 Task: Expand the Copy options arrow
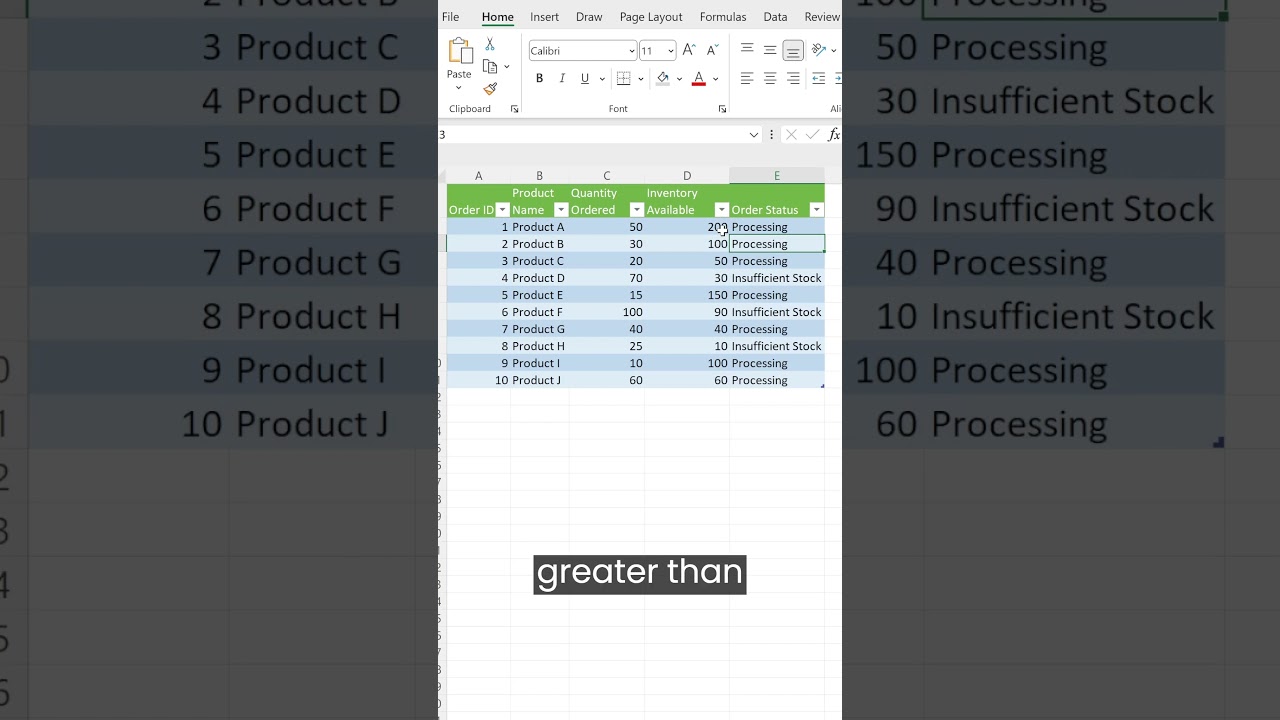(507, 67)
